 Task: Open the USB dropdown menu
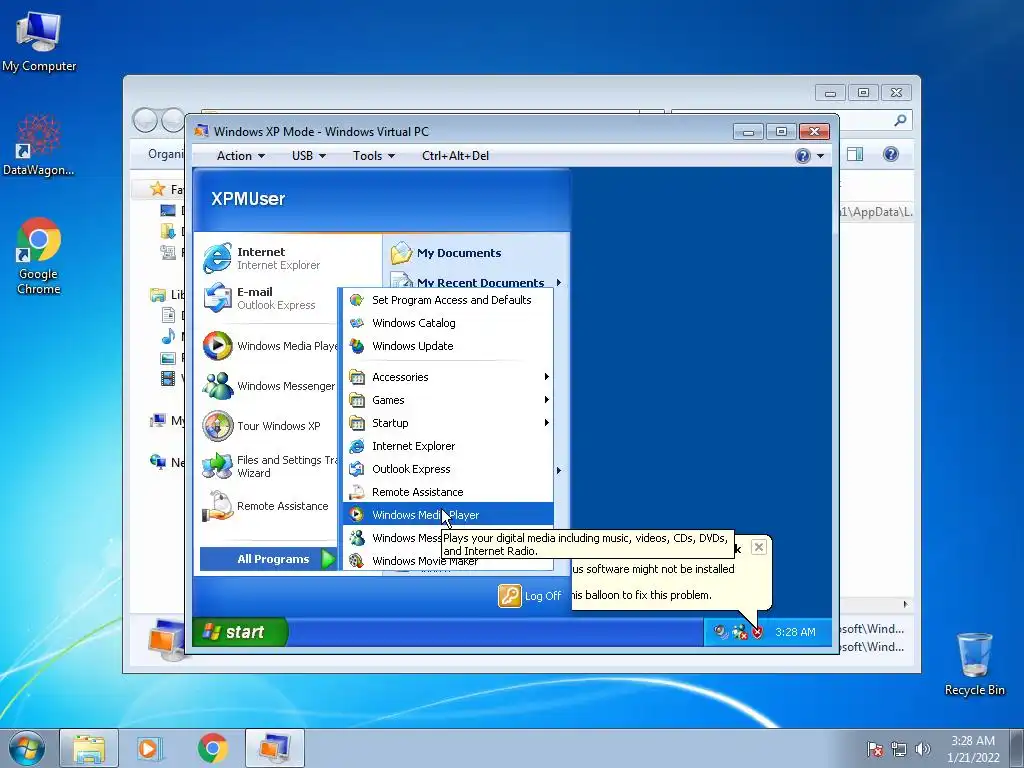[x=308, y=155]
